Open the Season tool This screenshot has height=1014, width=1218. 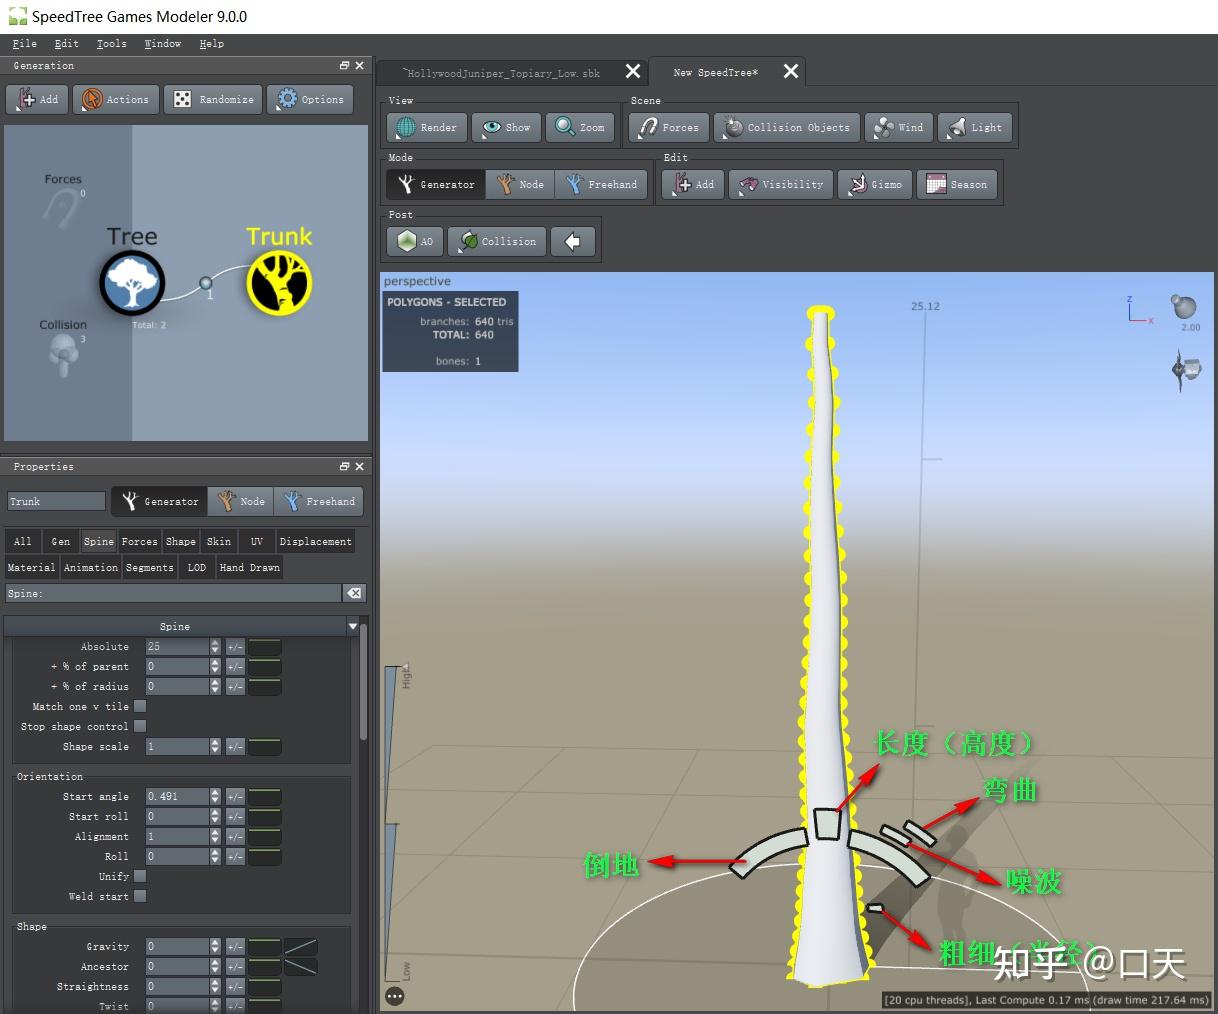(956, 185)
